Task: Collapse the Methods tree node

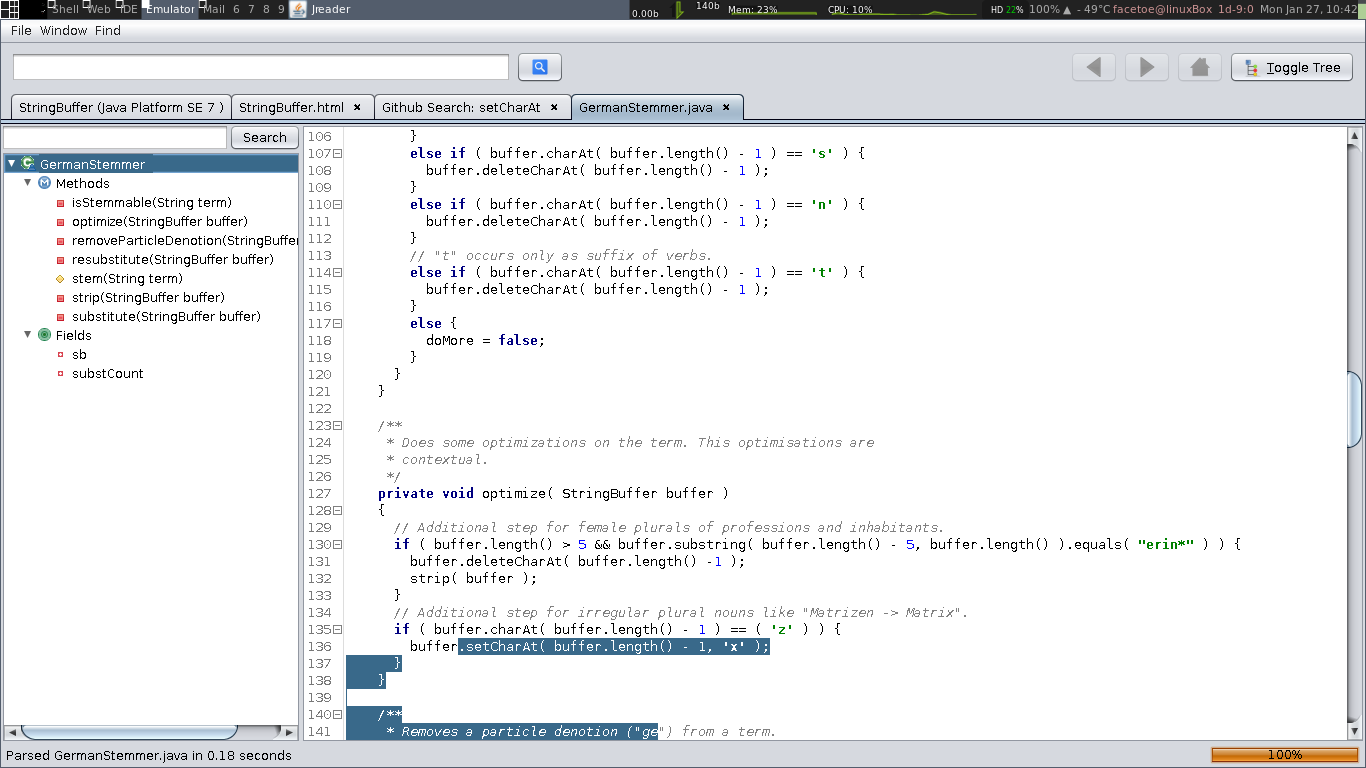Action: [x=28, y=183]
